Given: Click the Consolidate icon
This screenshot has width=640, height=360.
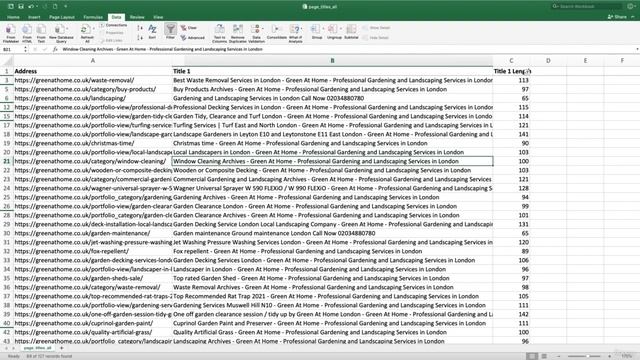Looking at the screenshot, I should tap(276, 29).
